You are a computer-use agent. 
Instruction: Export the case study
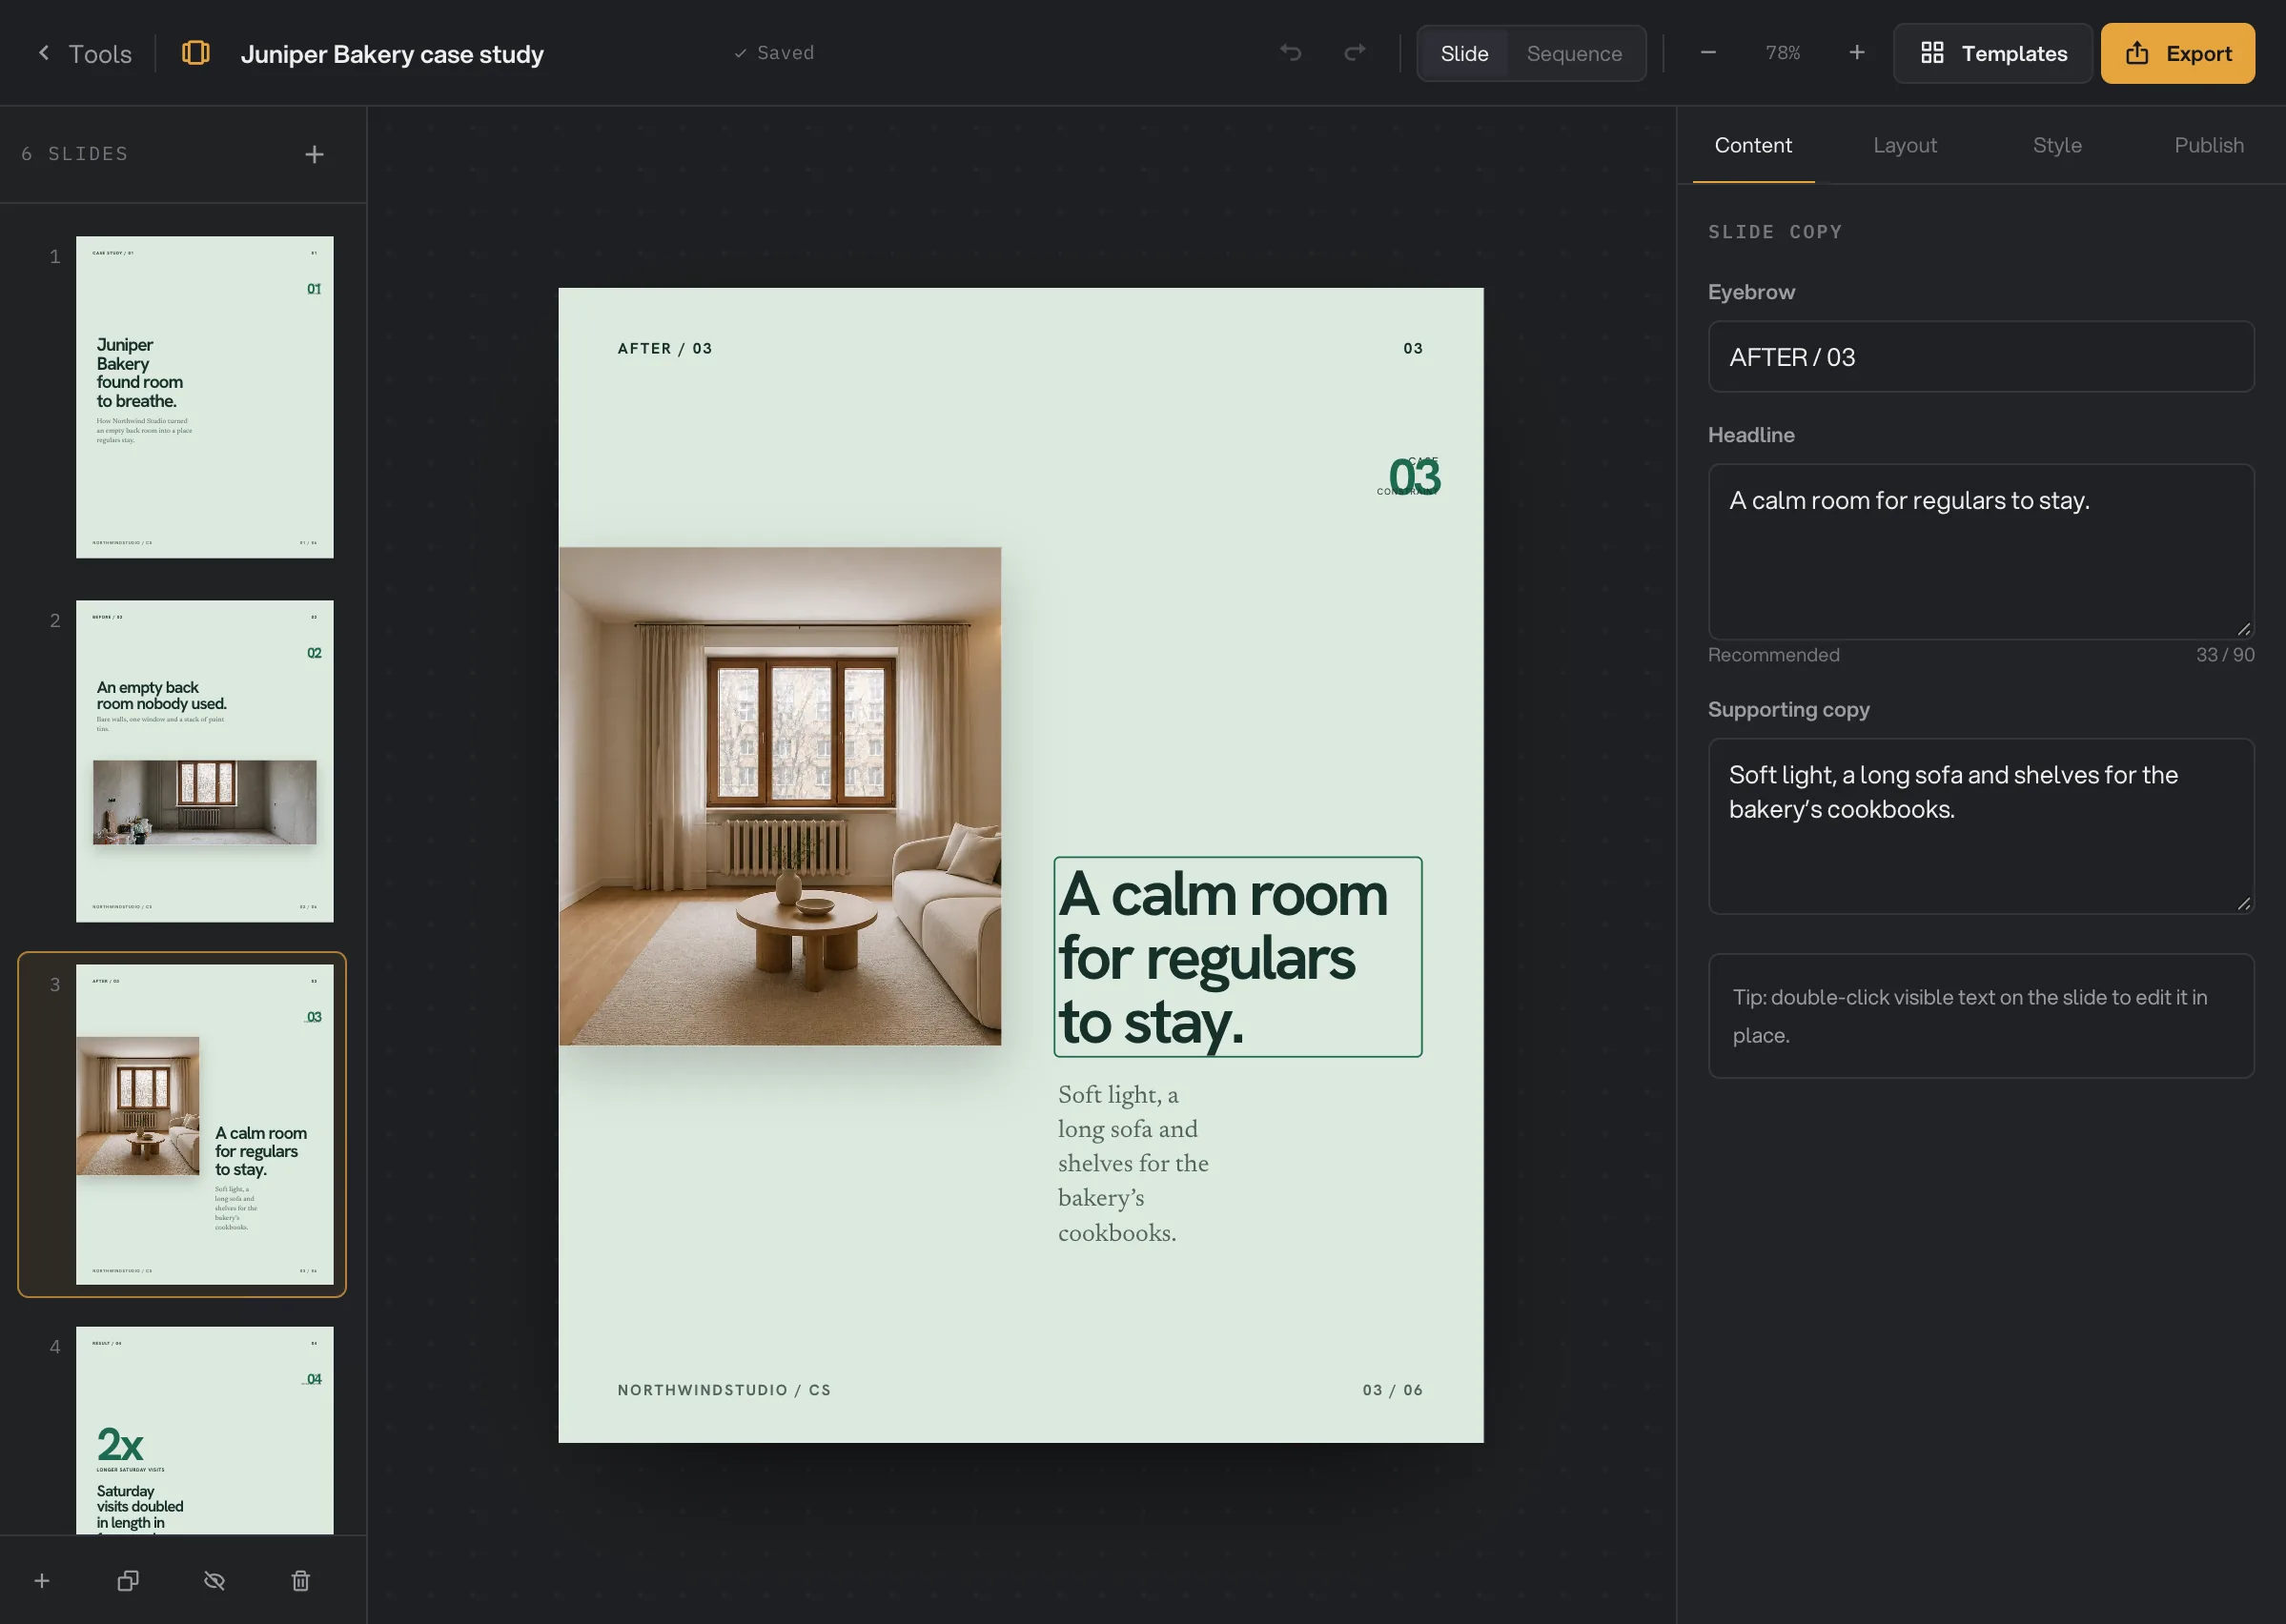coord(2177,53)
